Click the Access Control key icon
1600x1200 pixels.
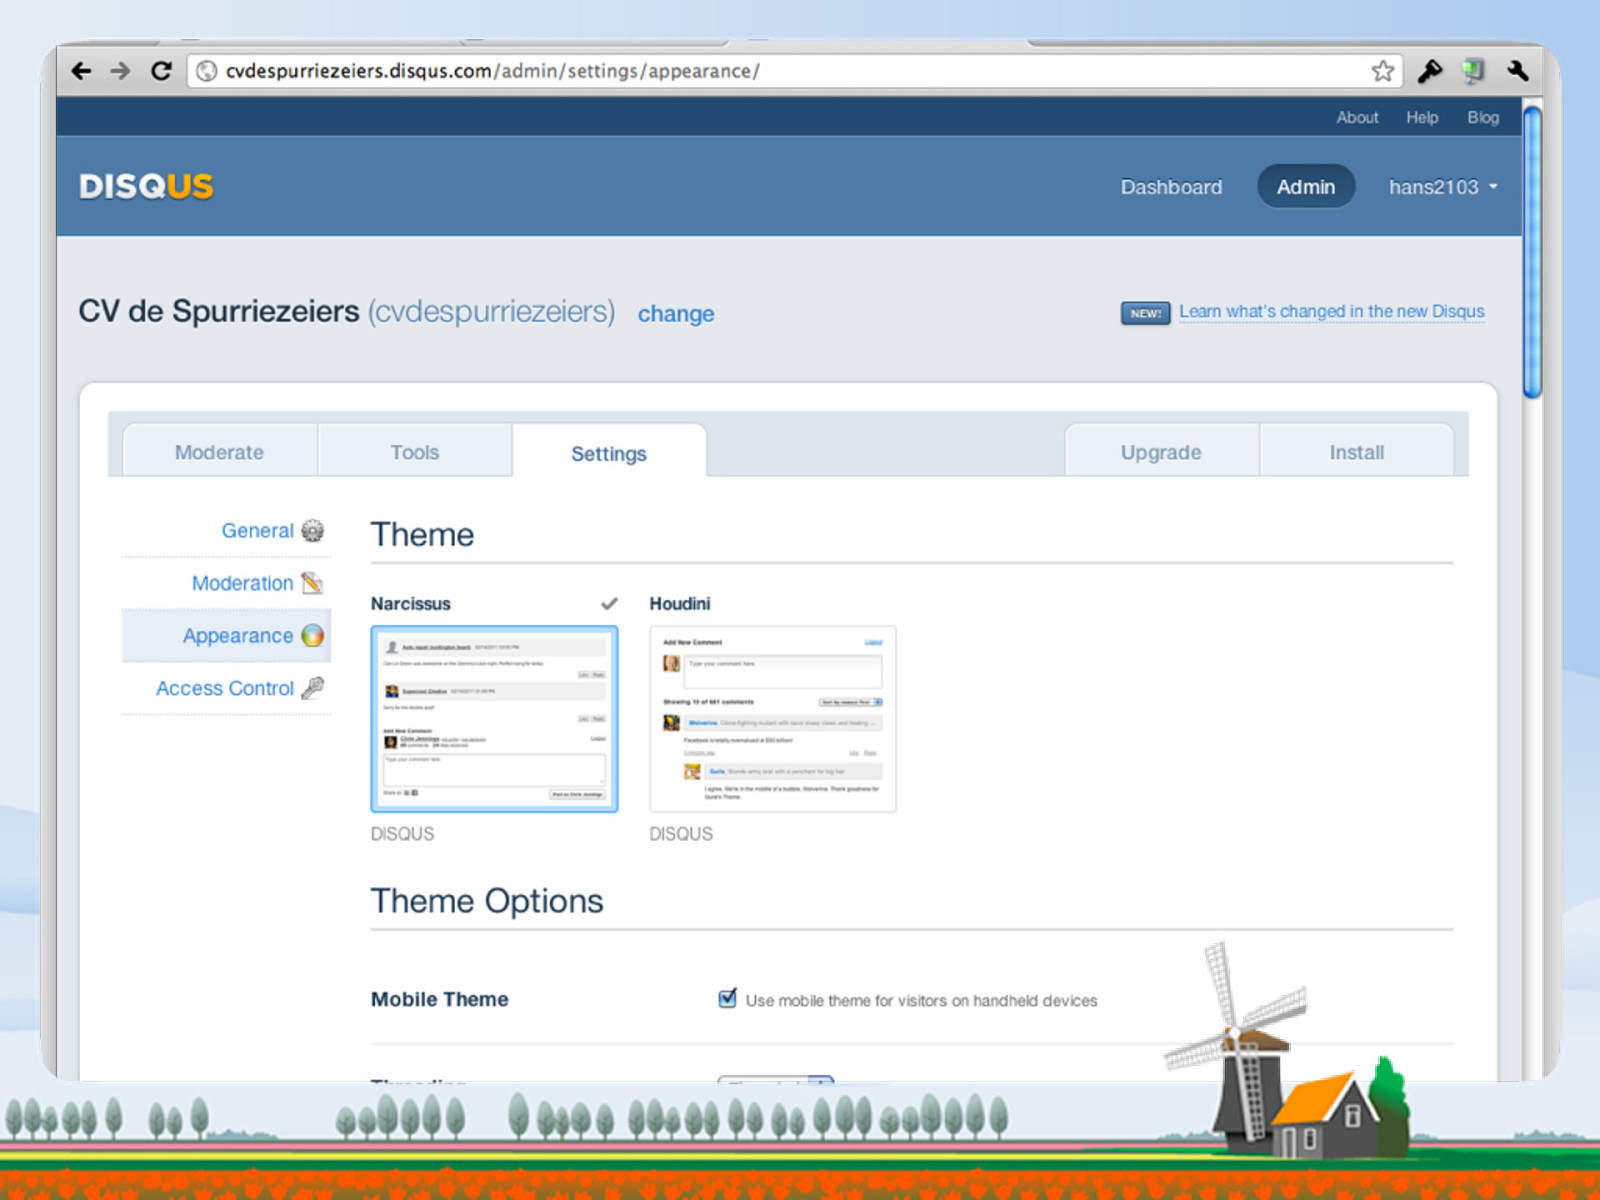(x=313, y=688)
